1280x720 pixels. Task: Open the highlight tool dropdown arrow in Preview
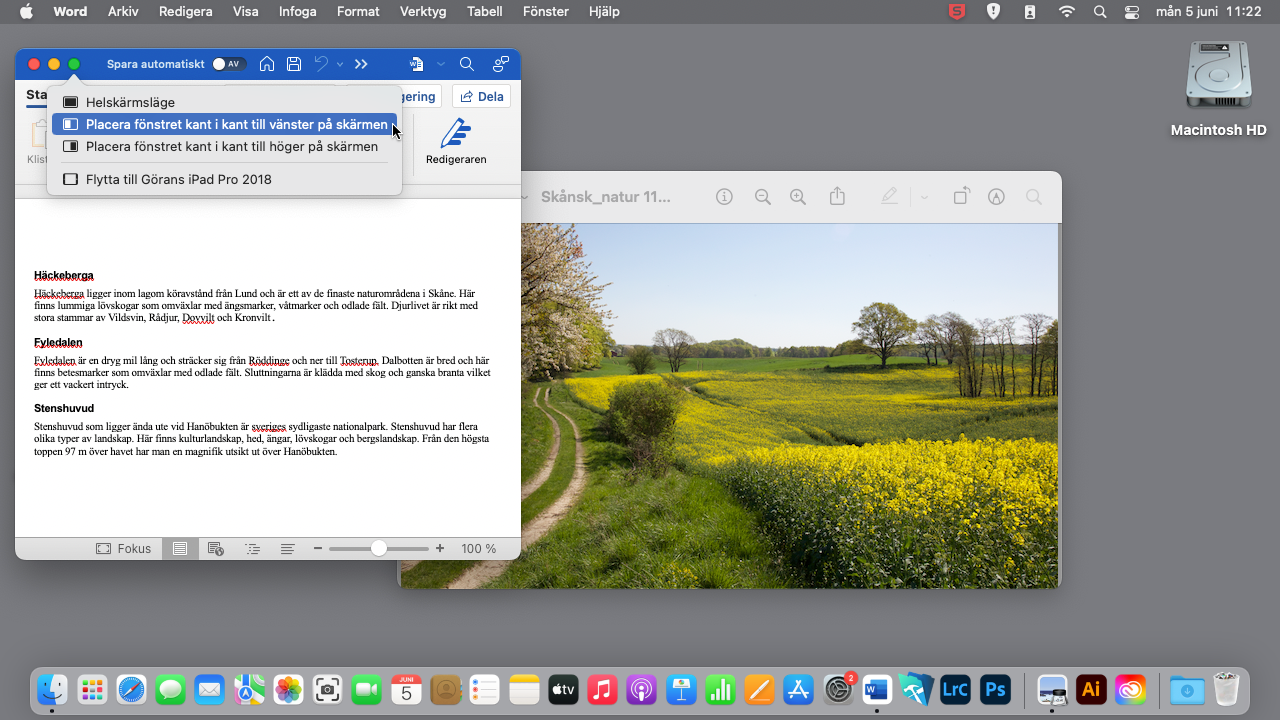(924, 197)
